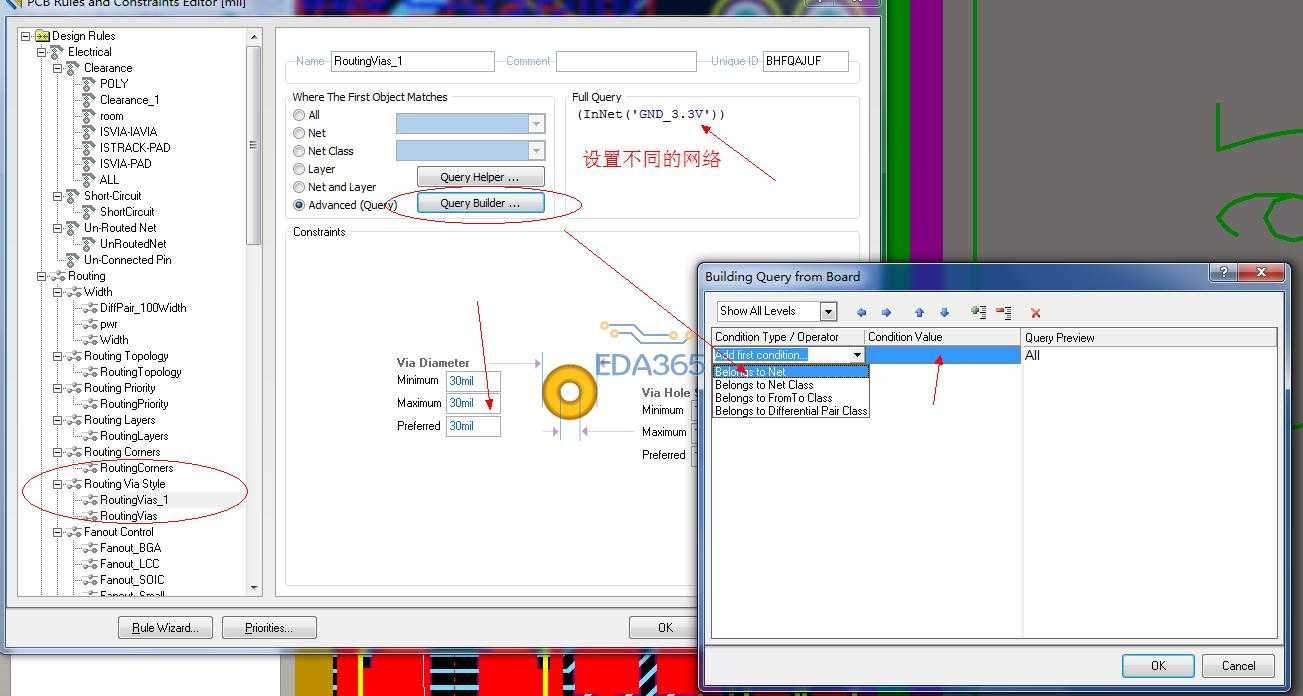Open the Net combo box dropdown
The image size is (1303, 696).
pyautogui.click(x=536, y=124)
